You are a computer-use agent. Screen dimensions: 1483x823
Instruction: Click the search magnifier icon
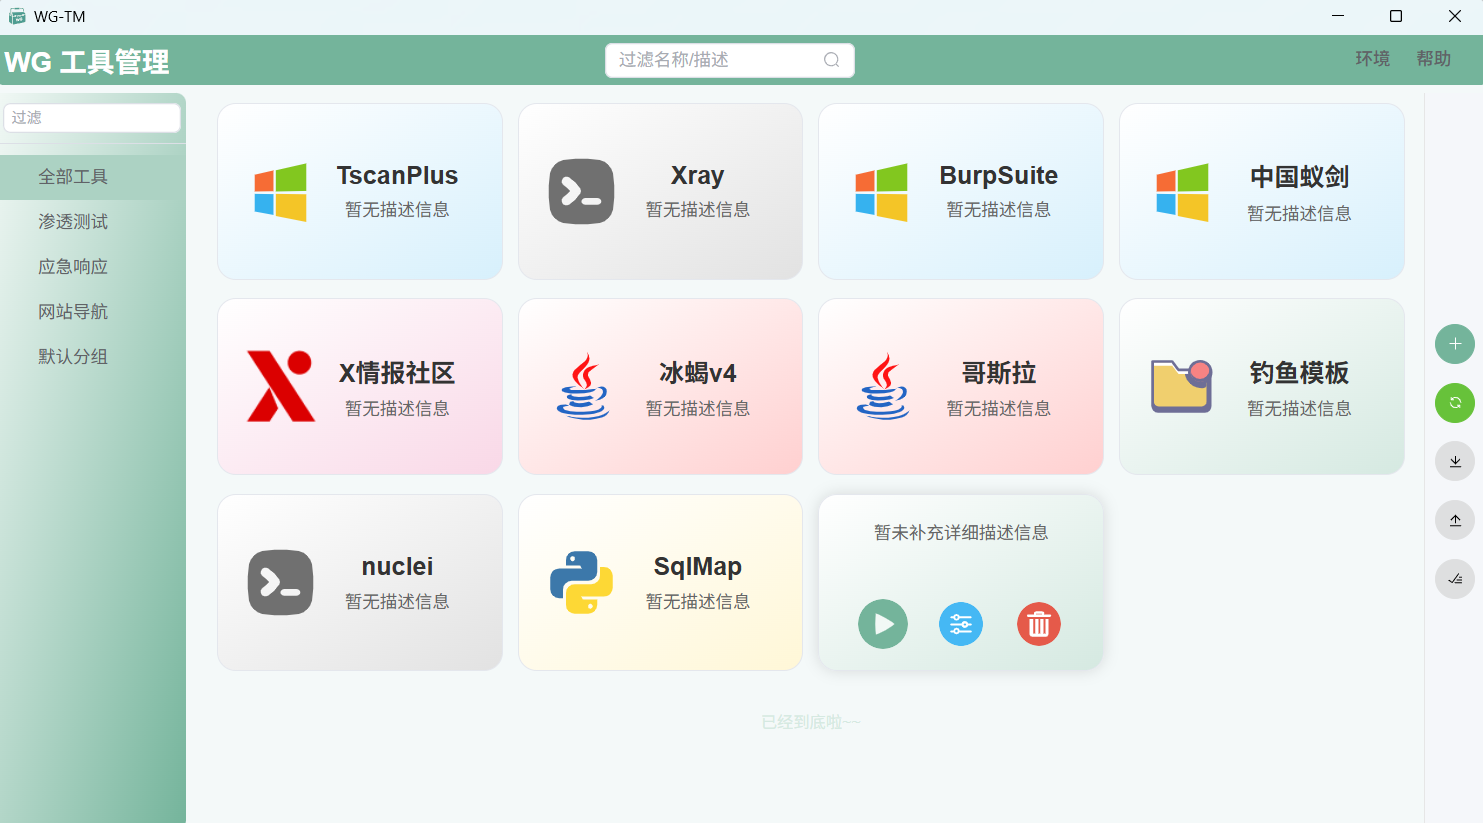[831, 60]
